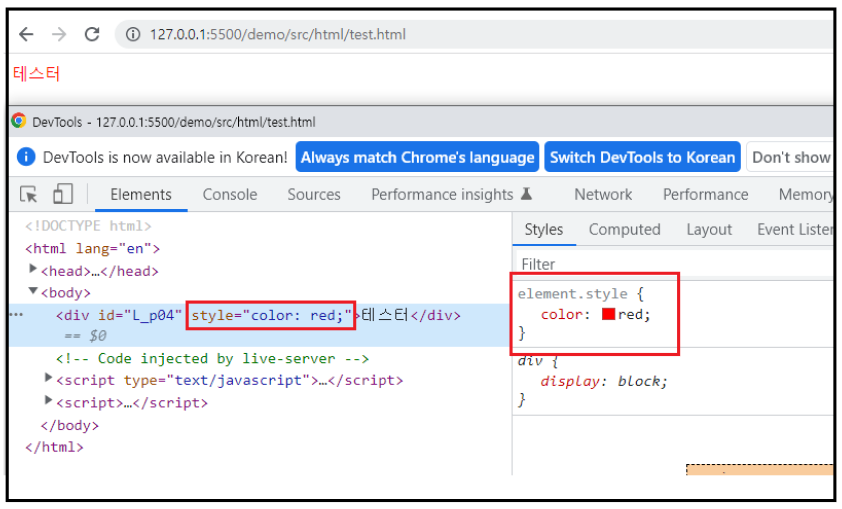Click the blue info icon in language banner
The image size is (842, 509).
pos(26,157)
